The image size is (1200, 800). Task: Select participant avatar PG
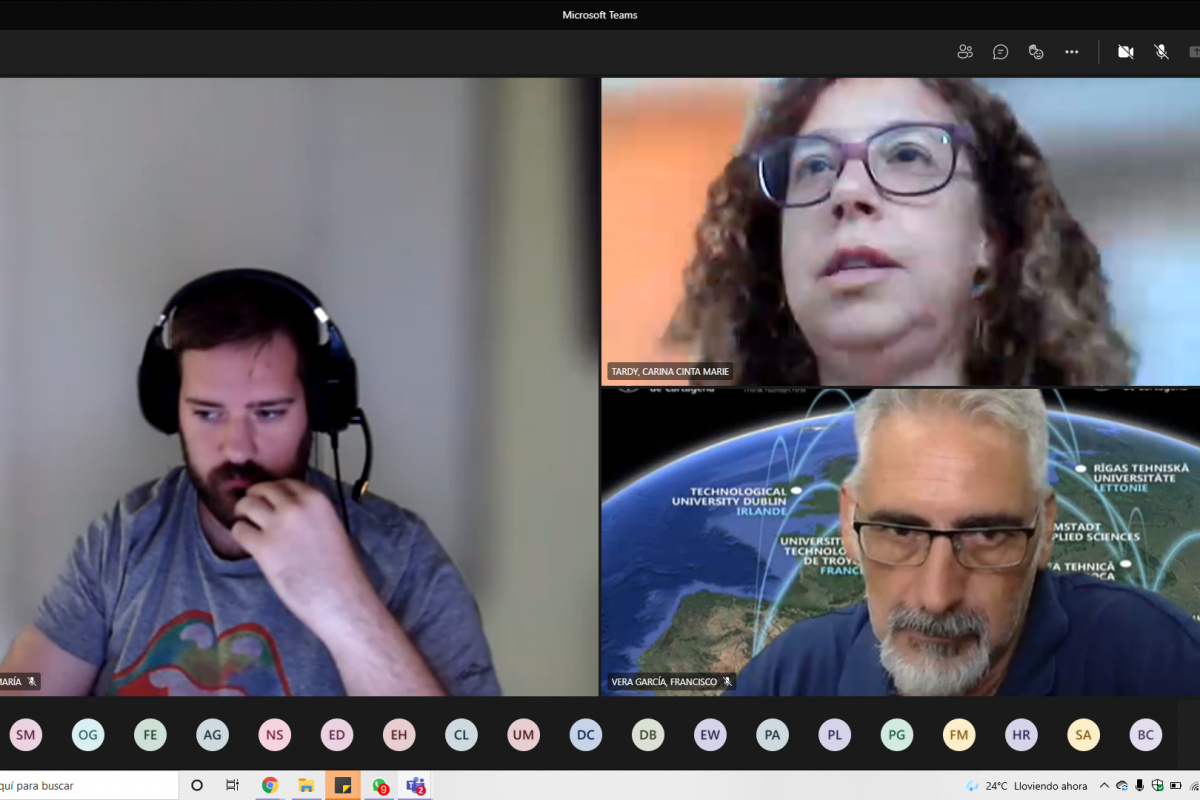pyautogui.click(x=897, y=735)
